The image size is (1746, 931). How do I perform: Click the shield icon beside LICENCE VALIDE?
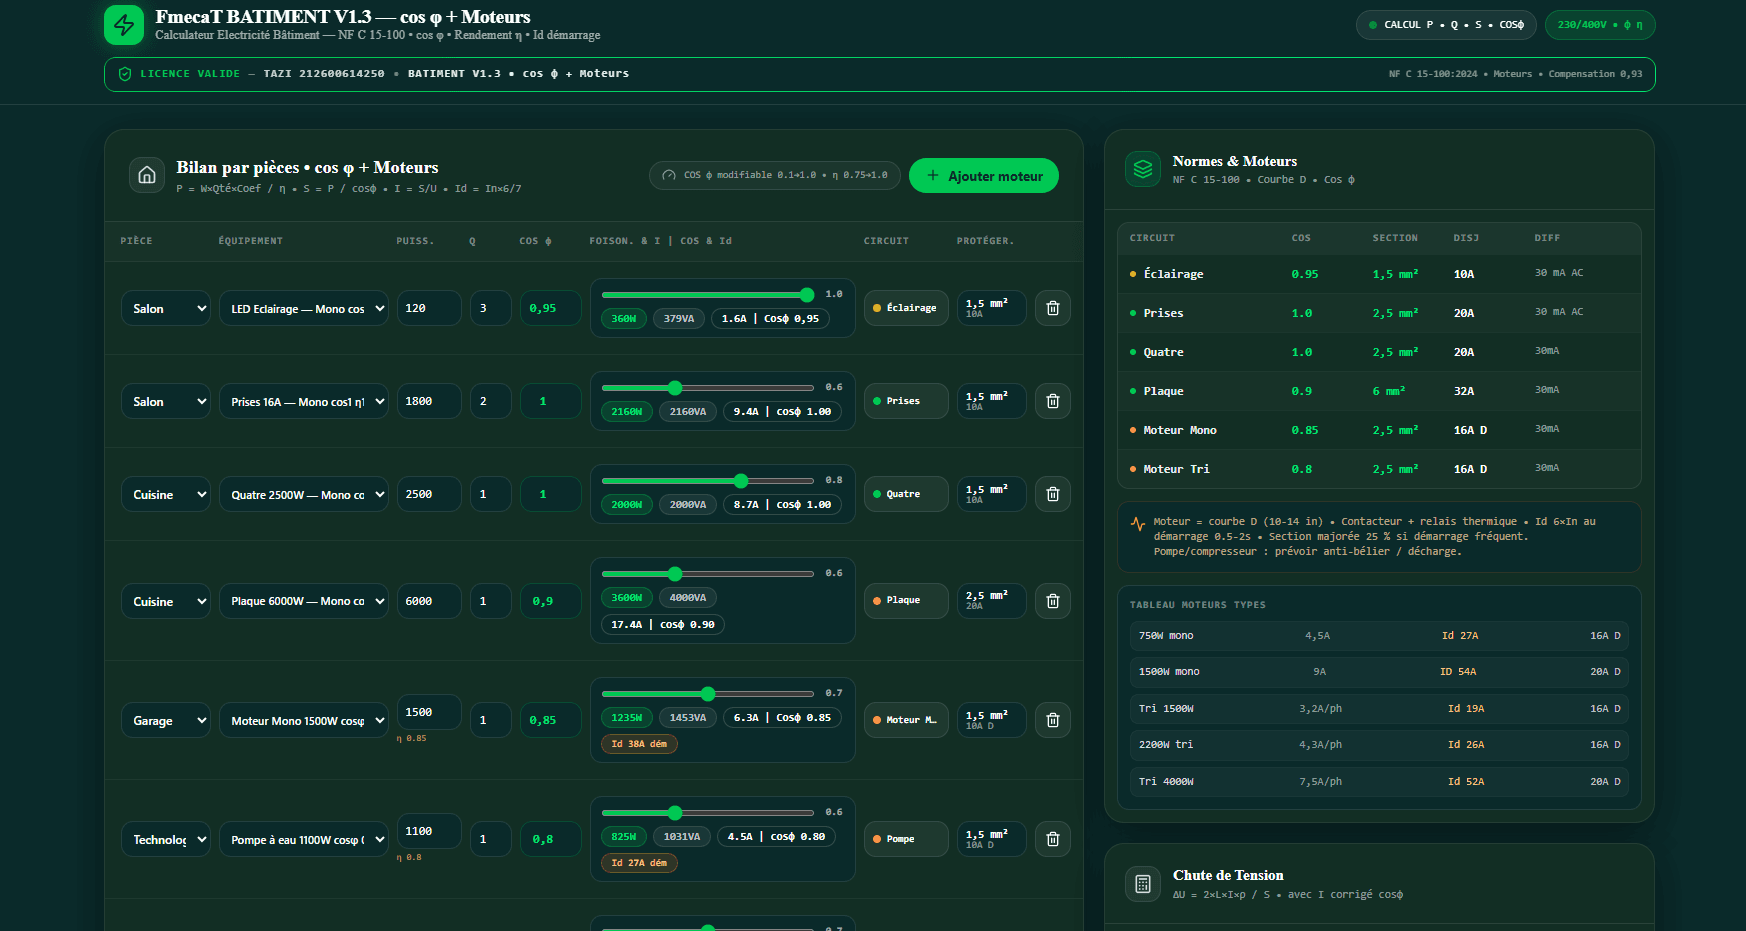coord(125,74)
